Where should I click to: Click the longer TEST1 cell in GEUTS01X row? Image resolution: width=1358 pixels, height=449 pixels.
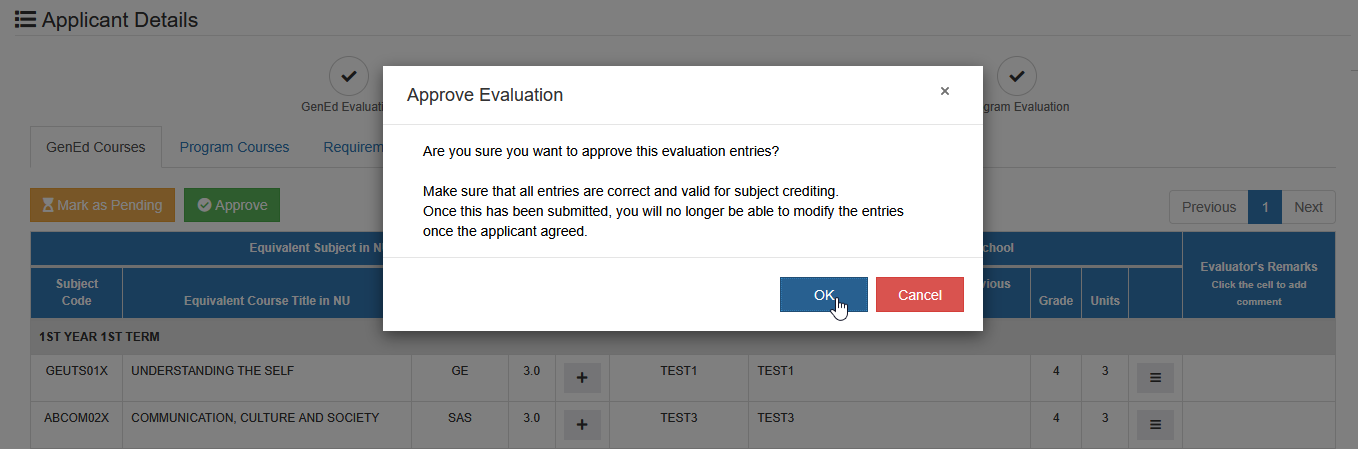[889, 378]
